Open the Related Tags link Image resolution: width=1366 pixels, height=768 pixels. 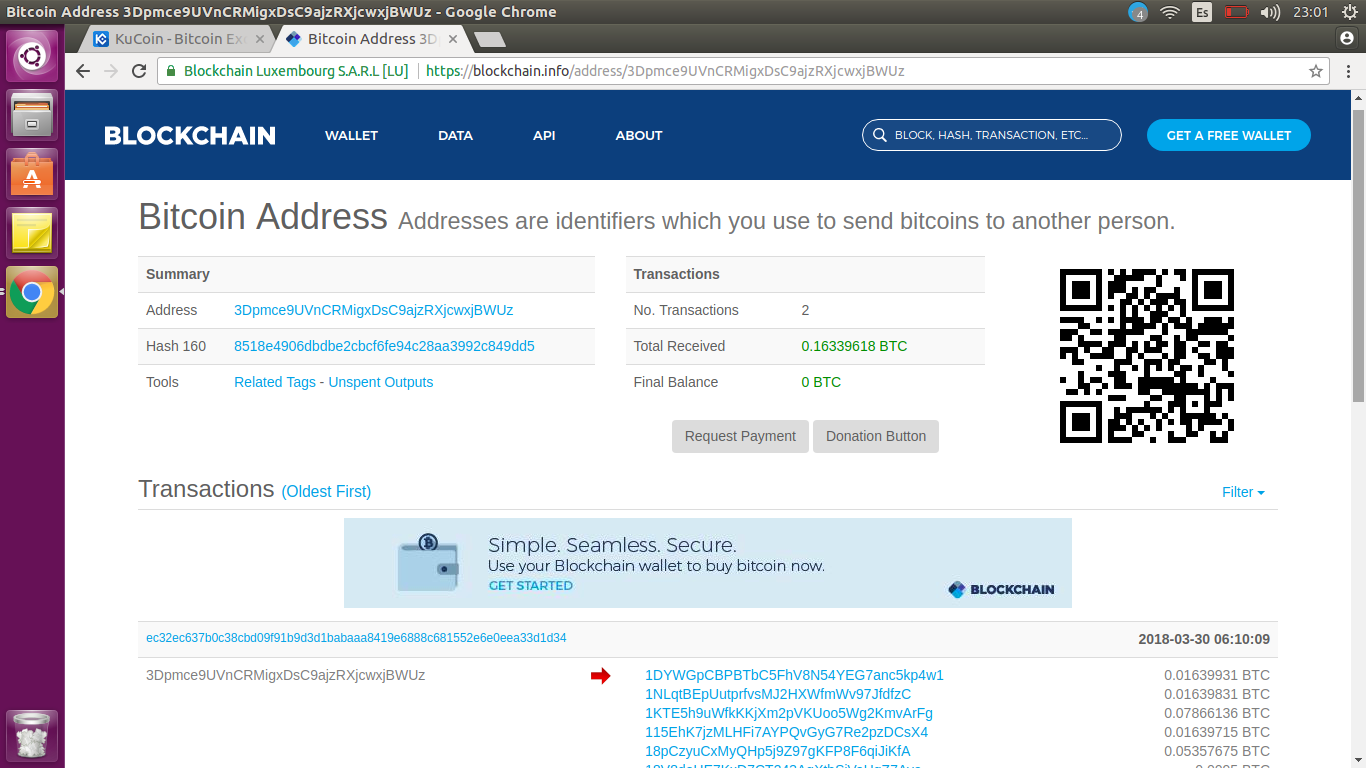(275, 382)
